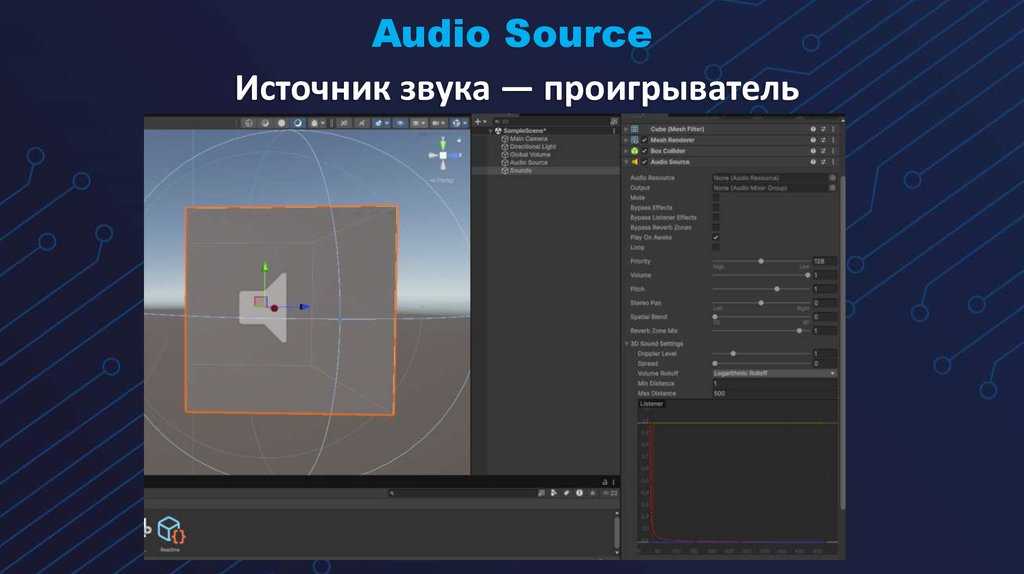Viewport: 1024px width, 574px height.
Task: Enable Bypass Listener Effects checkbox
Action: (716, 217)
